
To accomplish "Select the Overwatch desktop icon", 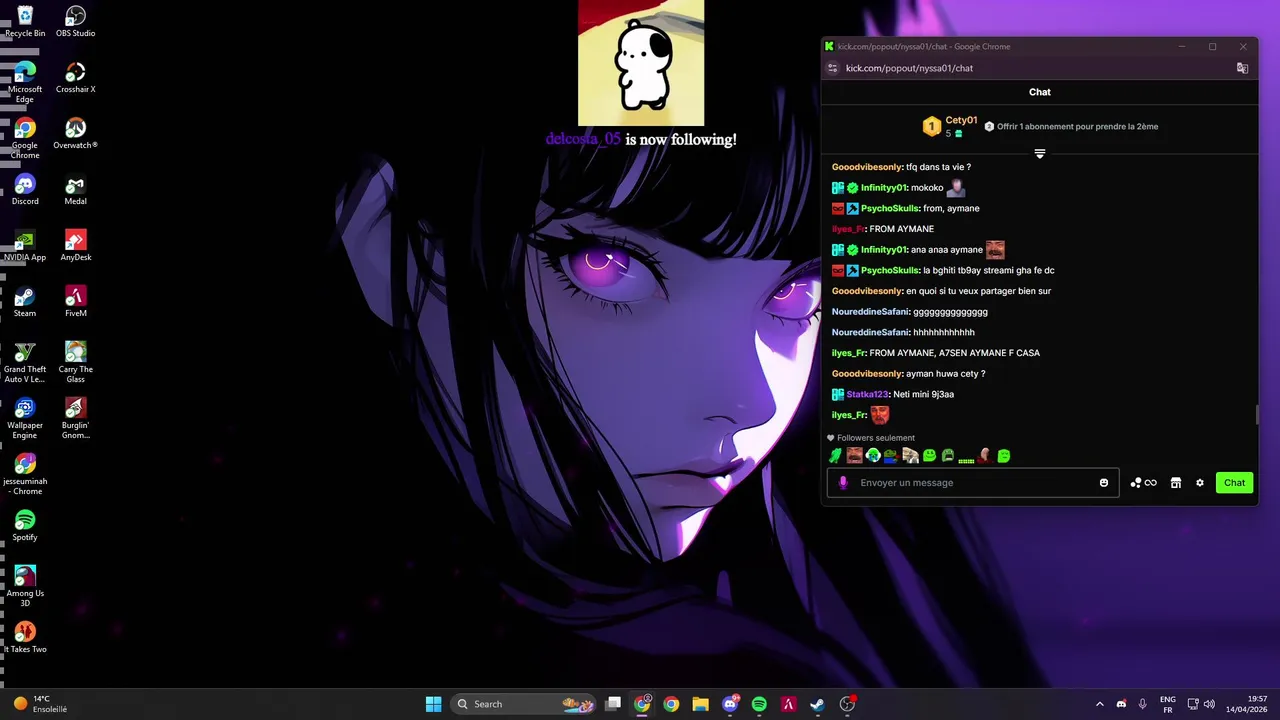I will [75, 133].
